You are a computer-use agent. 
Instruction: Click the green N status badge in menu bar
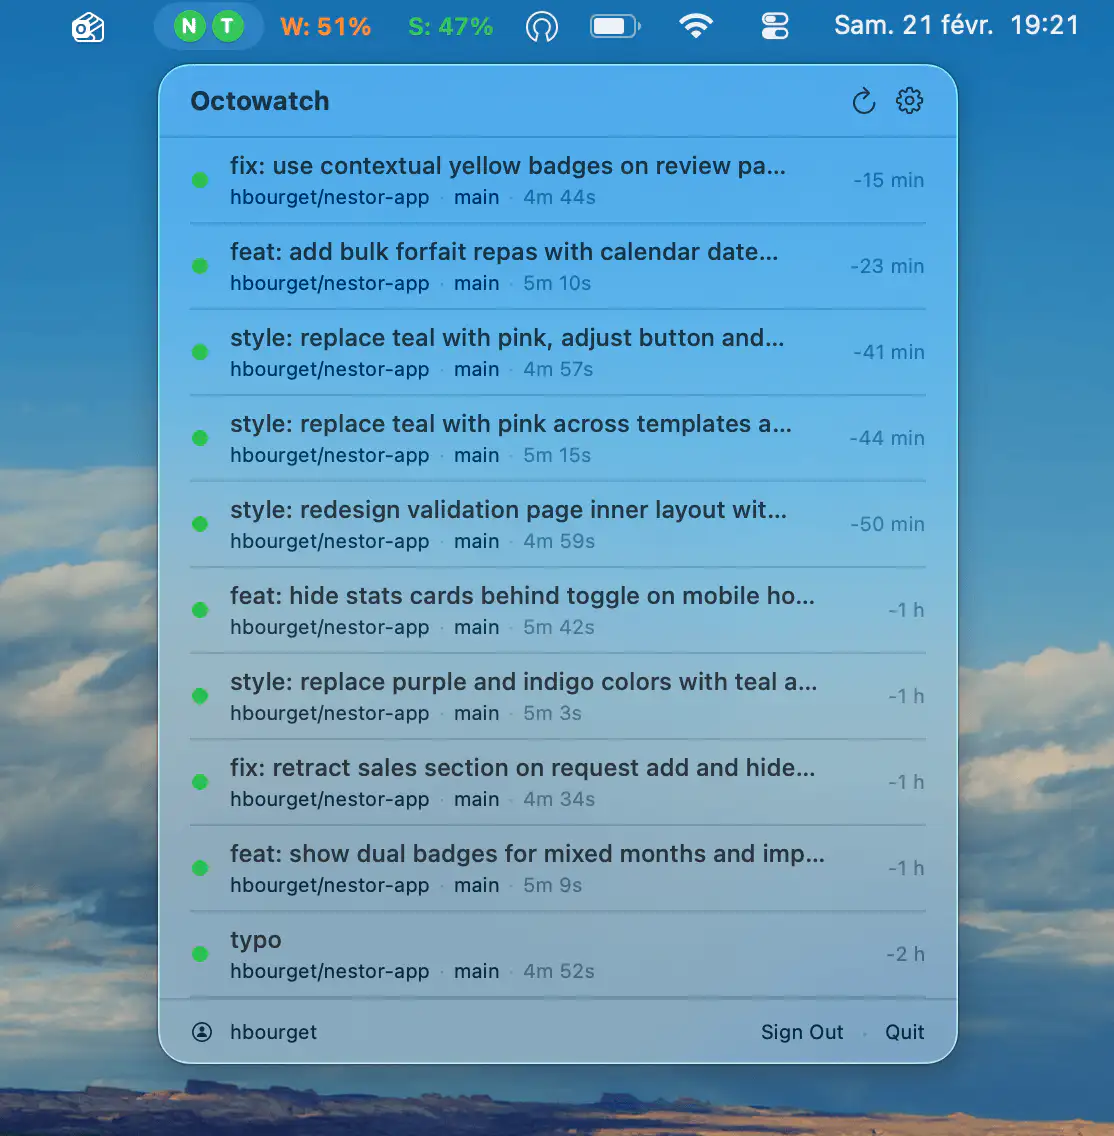[x=190, y=27]
